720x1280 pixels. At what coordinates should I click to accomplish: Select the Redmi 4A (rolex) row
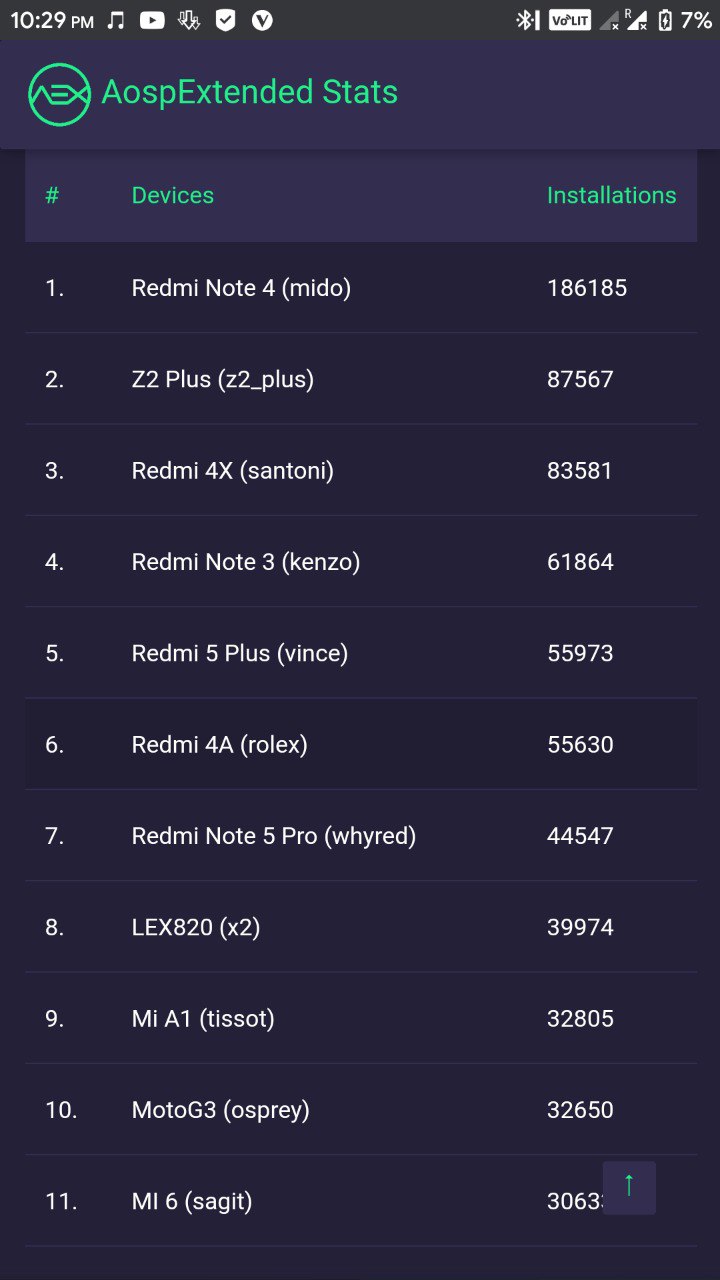tap(361, 745)
